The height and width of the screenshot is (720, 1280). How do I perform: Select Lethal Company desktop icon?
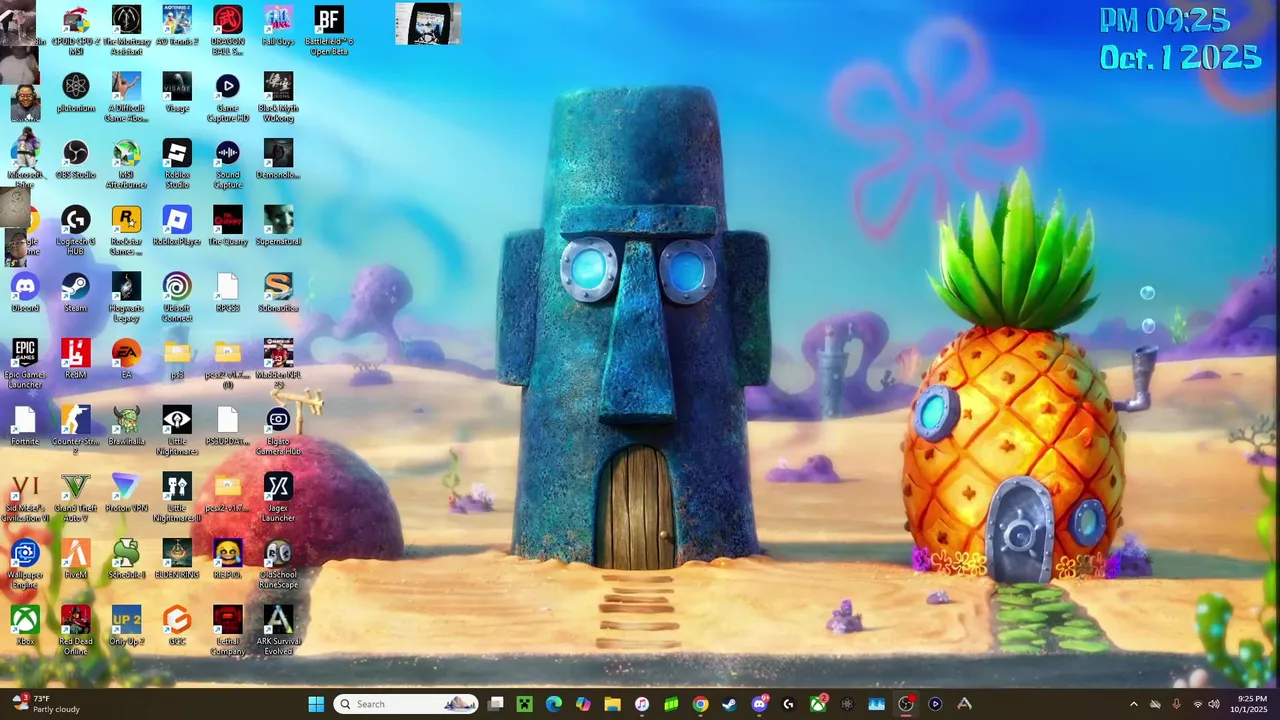click(x=228, y=630)
